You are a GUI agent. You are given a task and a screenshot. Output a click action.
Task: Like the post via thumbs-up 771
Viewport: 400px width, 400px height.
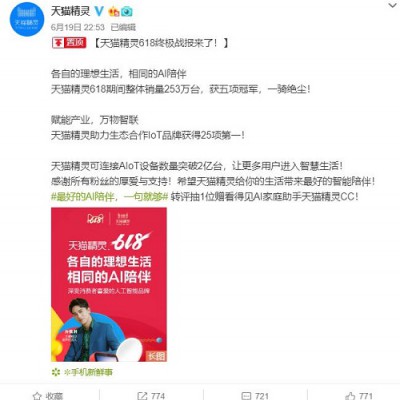(359, 396)
